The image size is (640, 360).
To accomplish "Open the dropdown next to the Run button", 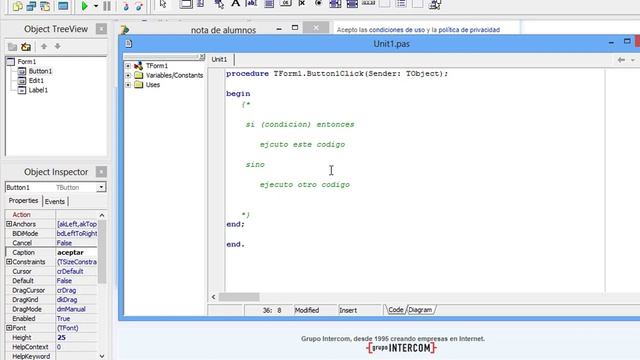I will (x=96, y=6).
